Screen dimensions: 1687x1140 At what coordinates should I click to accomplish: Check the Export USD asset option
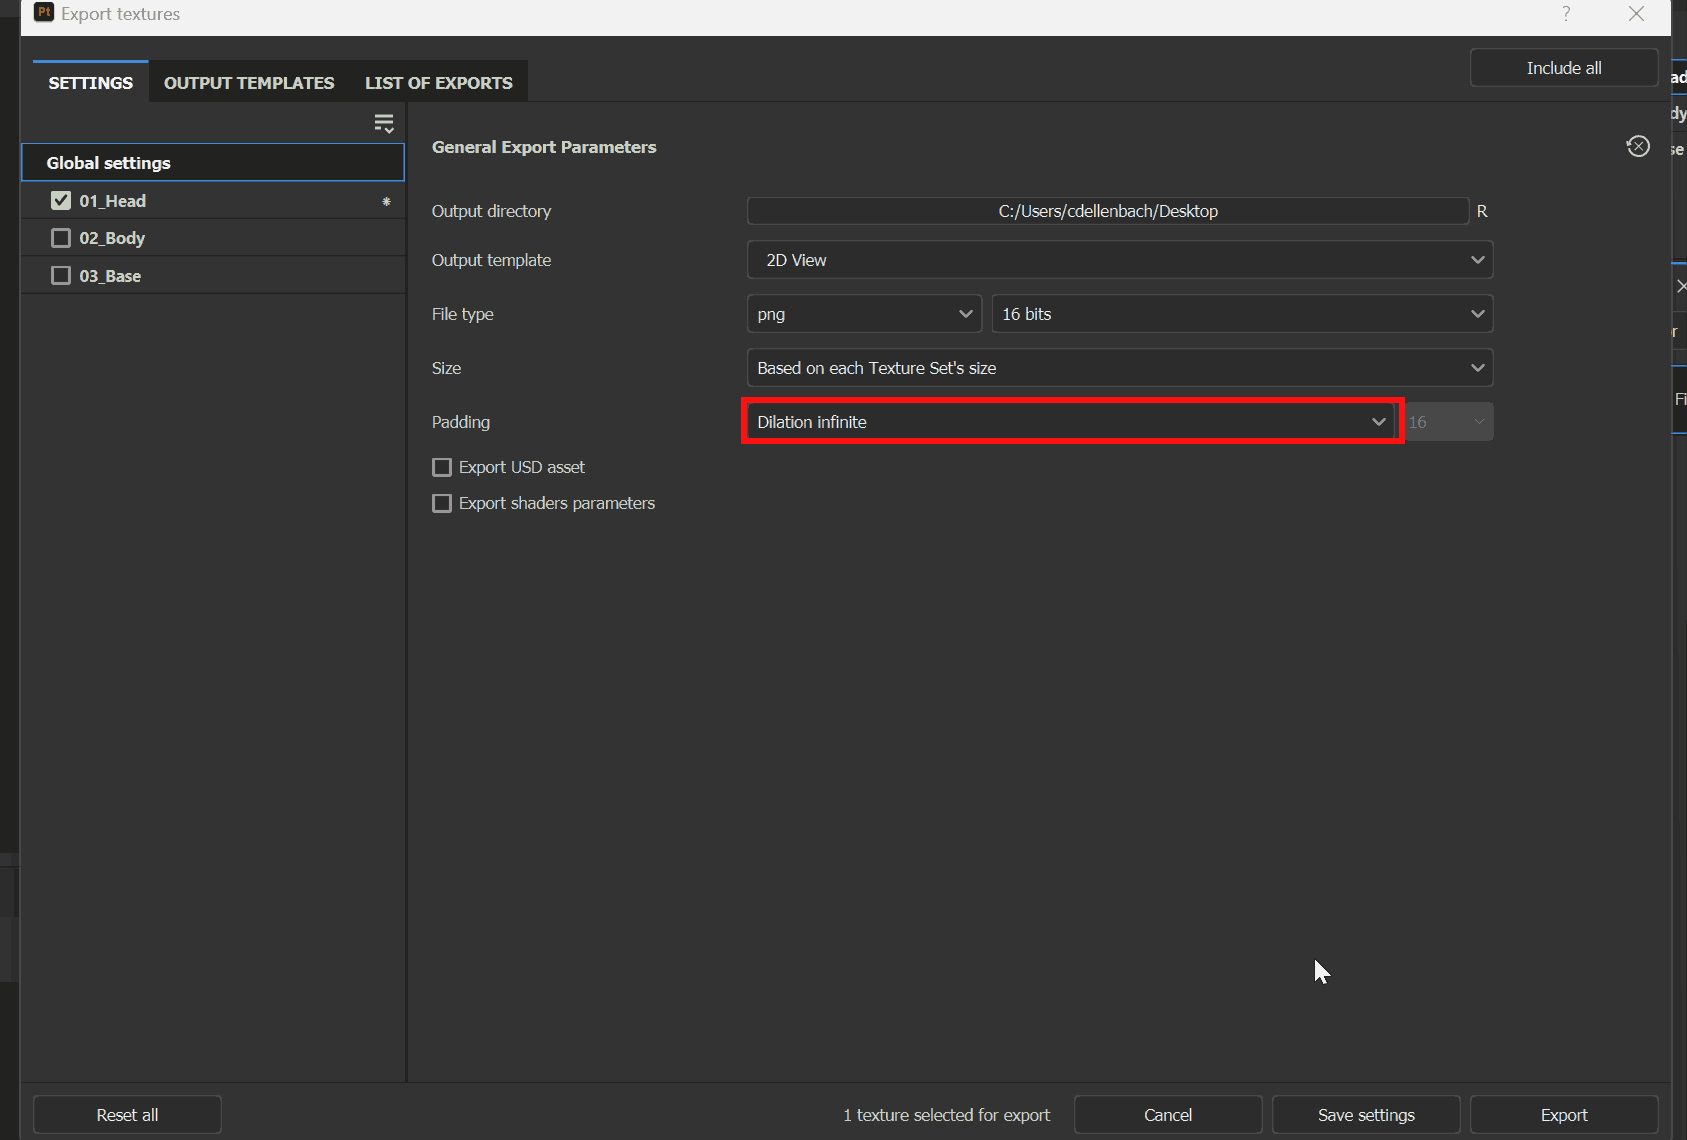click(x=442, y=467)
